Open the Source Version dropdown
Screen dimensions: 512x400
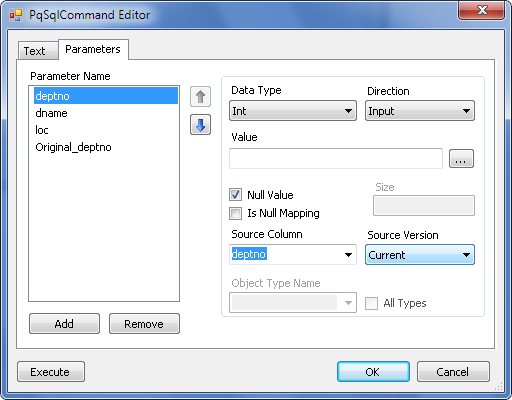420,255
